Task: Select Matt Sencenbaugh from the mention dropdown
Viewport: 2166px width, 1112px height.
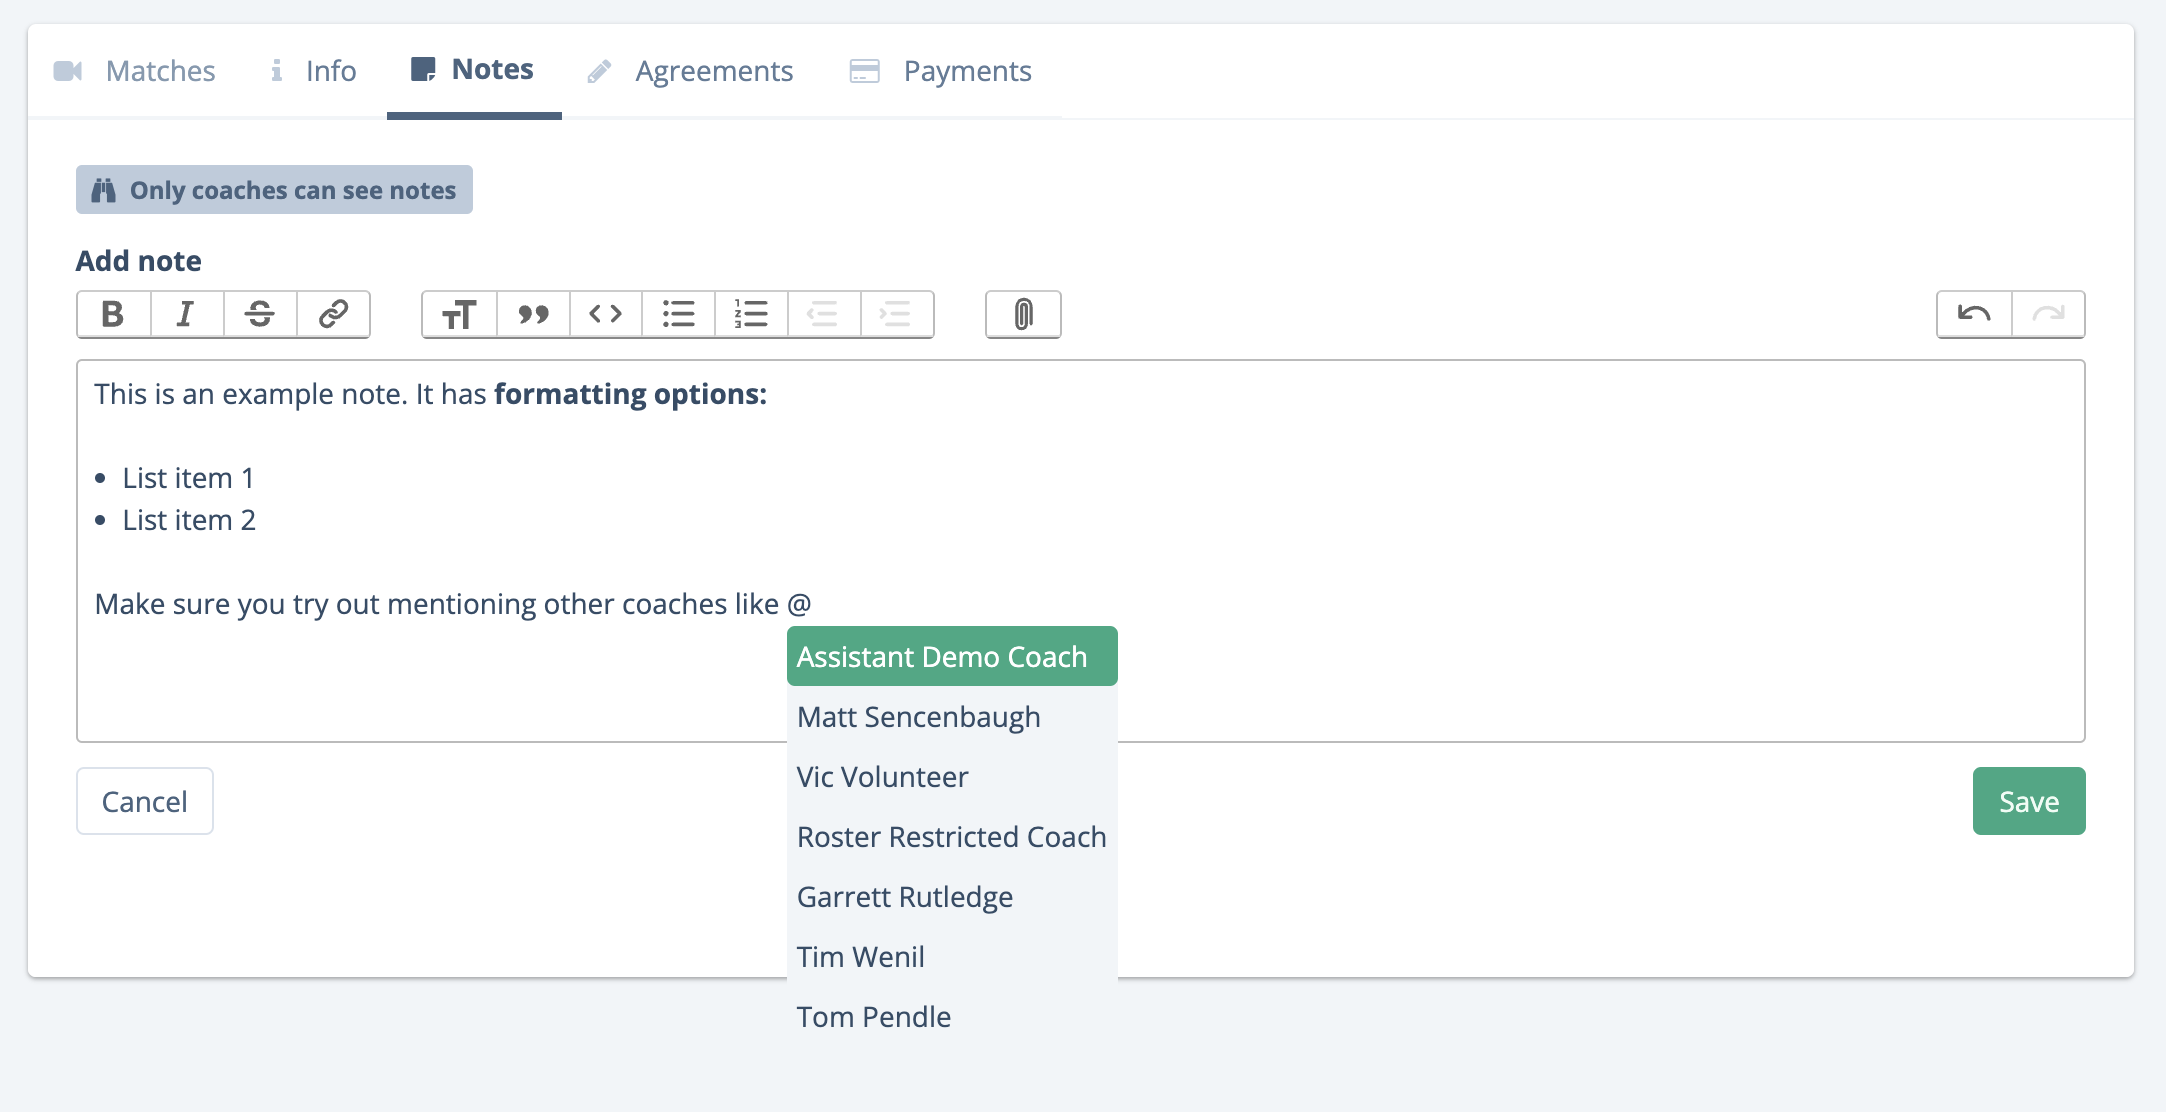Action: [918, 716]
